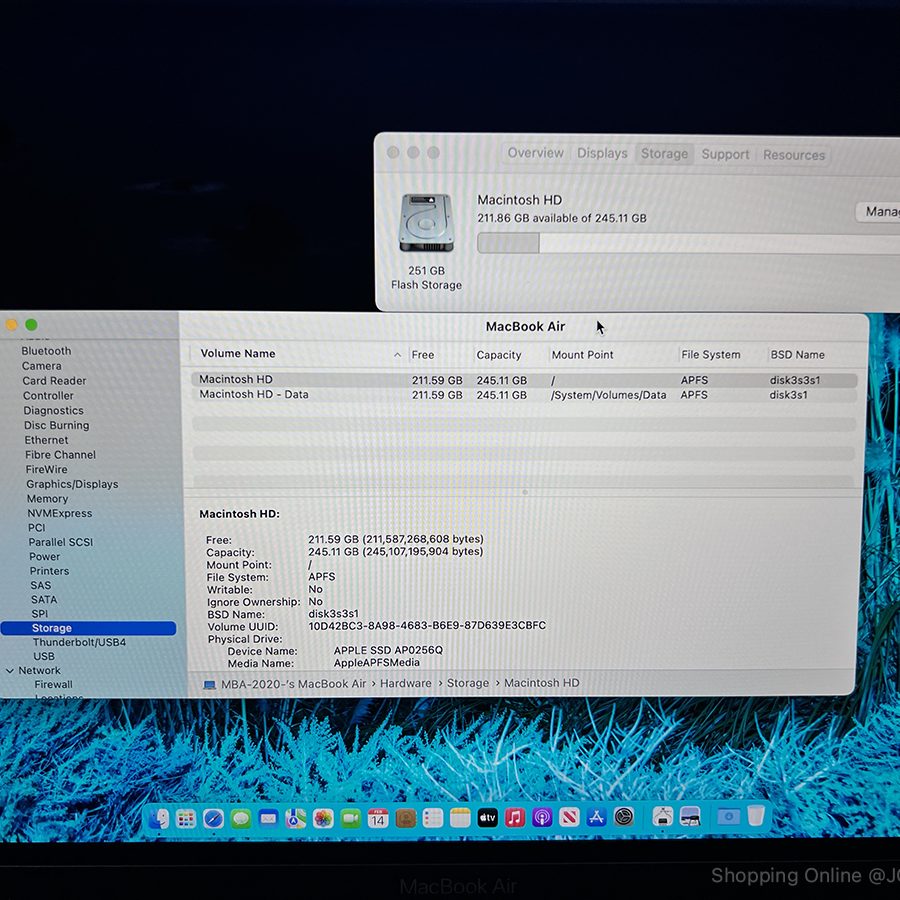This screenshot has width=900, height=900.
Task: Sort volumes by the Capacity column header
Action: 499,355
